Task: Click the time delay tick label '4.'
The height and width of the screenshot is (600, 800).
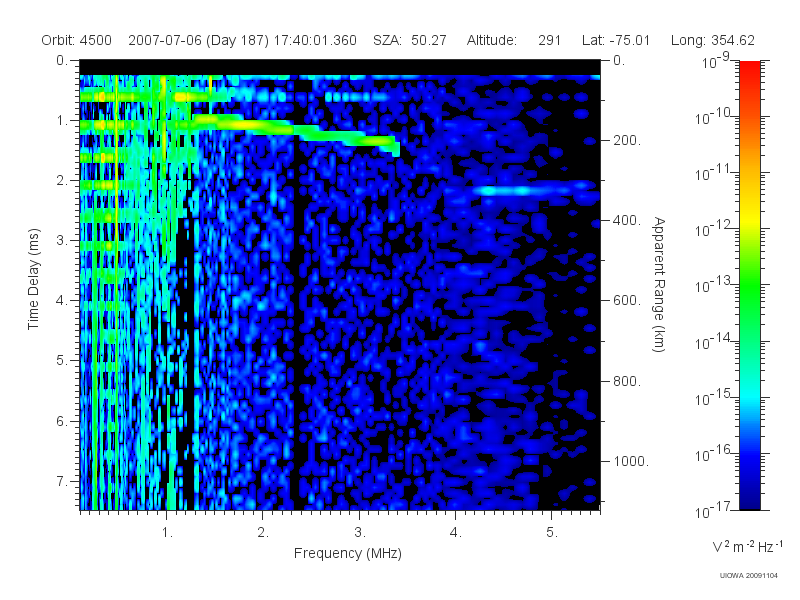Action: 62,301
